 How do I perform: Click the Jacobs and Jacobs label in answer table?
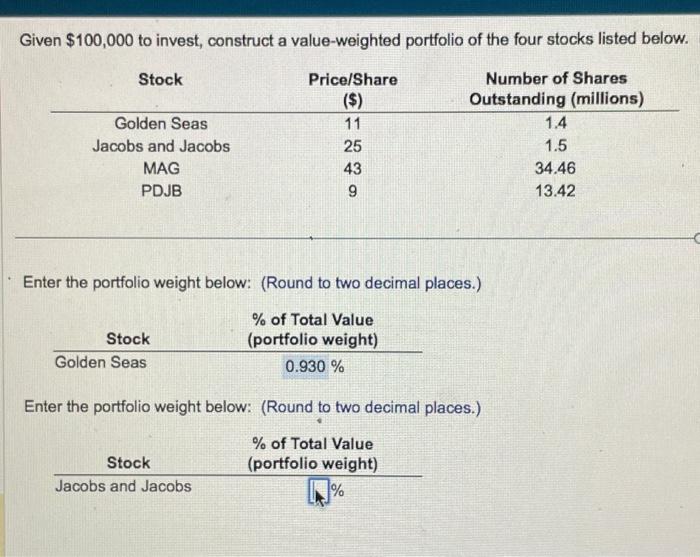pos(123,486)
